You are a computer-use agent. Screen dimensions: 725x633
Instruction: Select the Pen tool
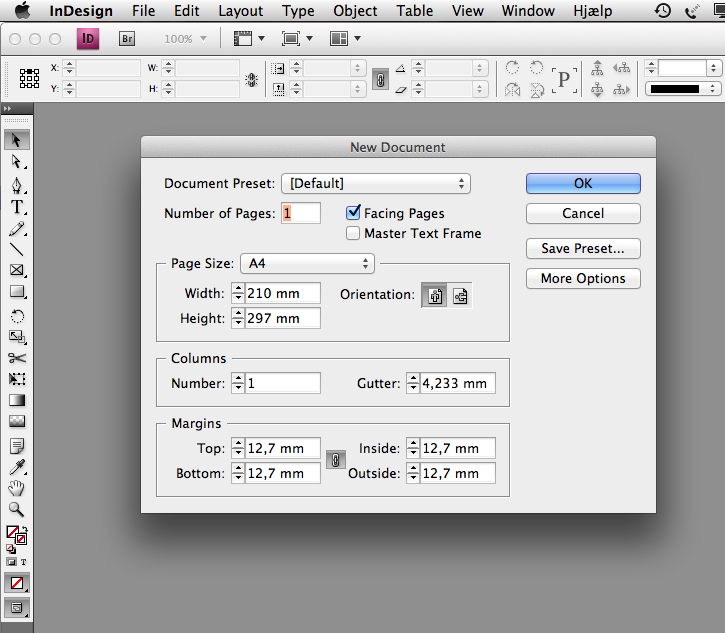[17, 185]
